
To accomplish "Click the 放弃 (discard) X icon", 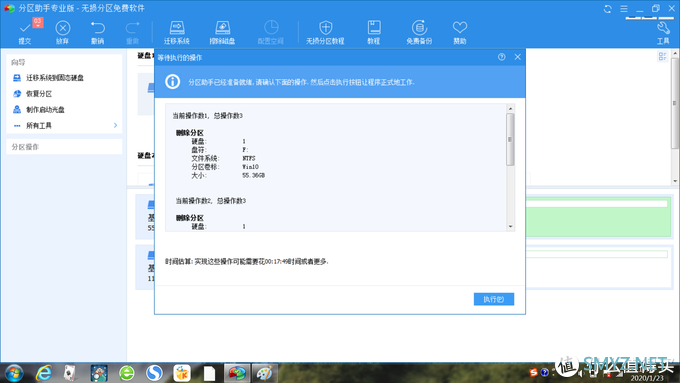I will [x=62, y=28].
